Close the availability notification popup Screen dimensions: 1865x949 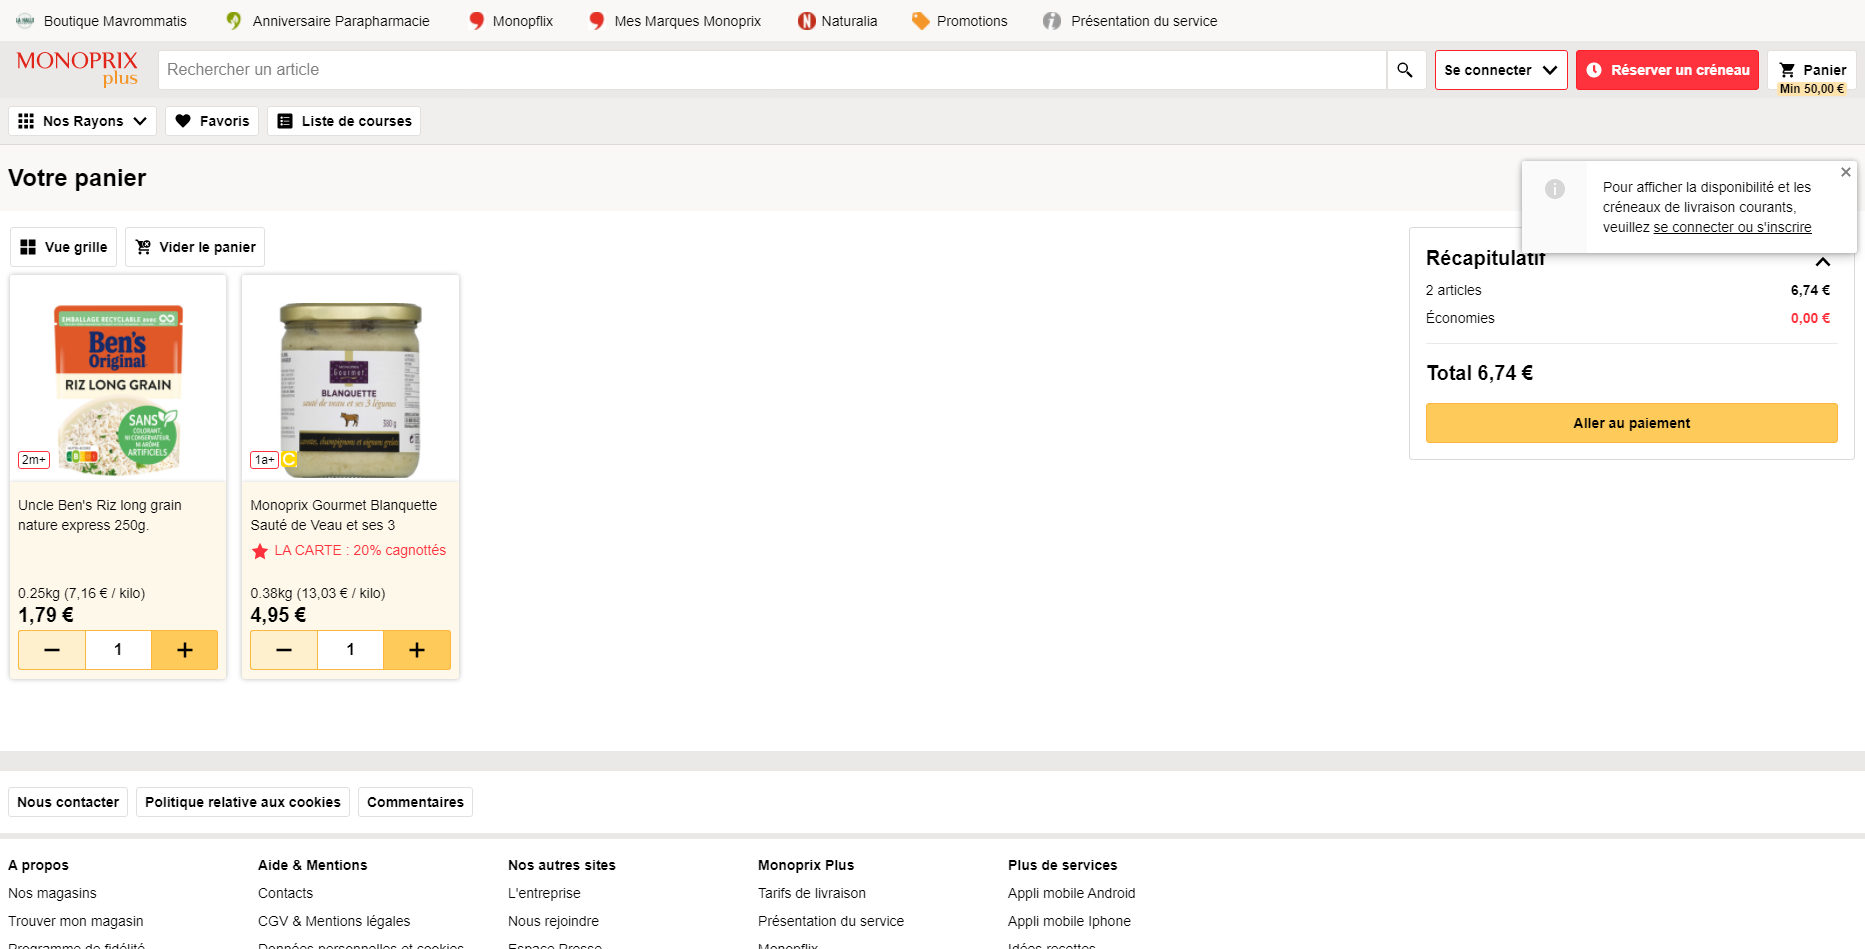[1846, 172]
